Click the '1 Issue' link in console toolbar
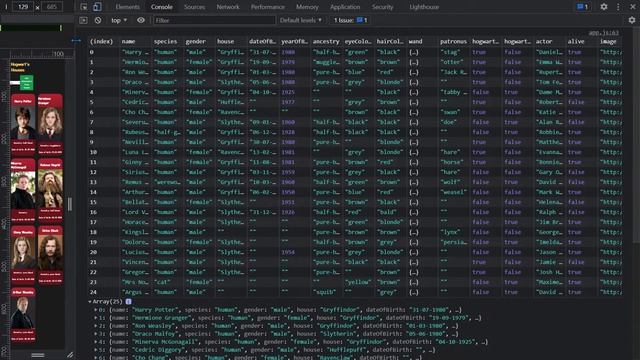 pyautogui.click(x=351, y=20)
